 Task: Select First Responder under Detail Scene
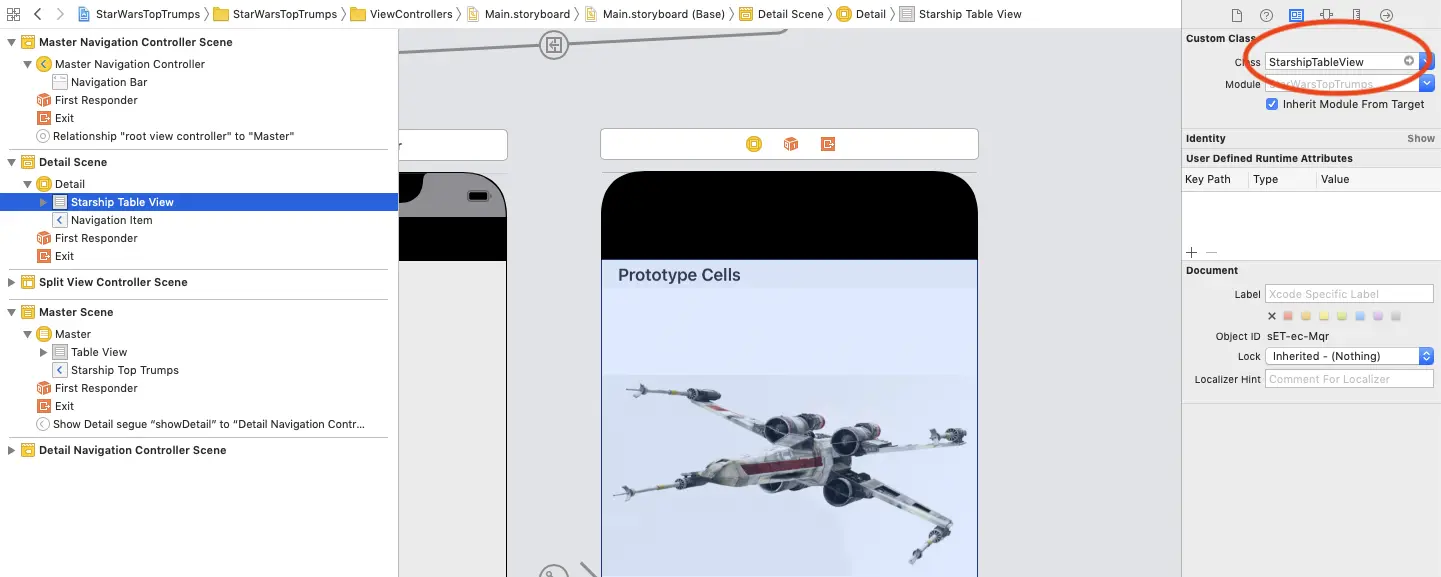(x=96, y=238)
